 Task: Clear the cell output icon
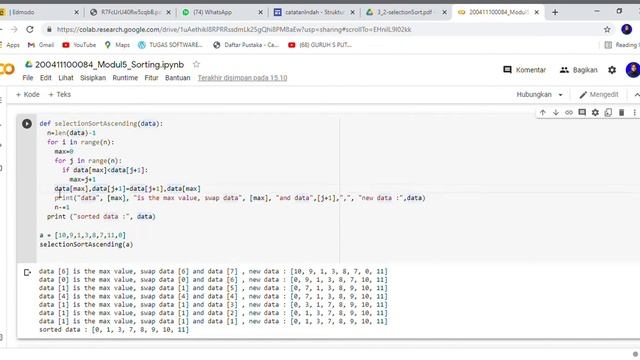[x=27, y=272]
